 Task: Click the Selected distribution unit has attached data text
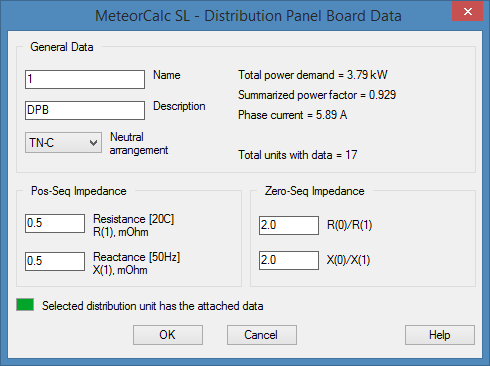153,306
